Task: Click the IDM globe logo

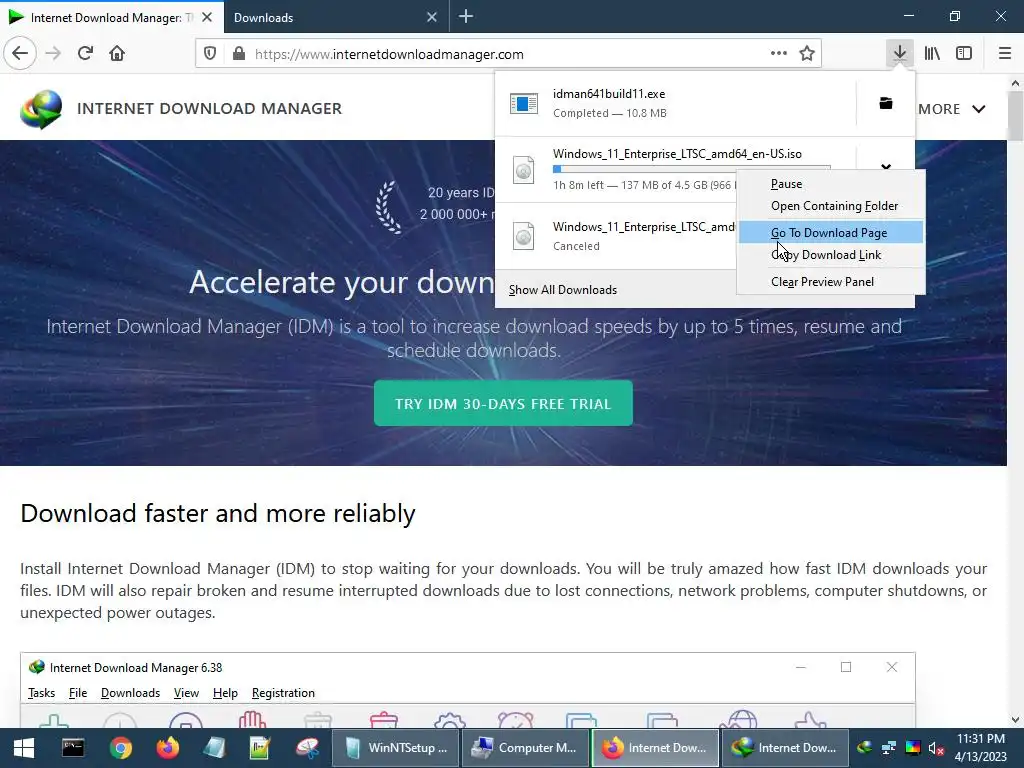Action: click(41, 108)
